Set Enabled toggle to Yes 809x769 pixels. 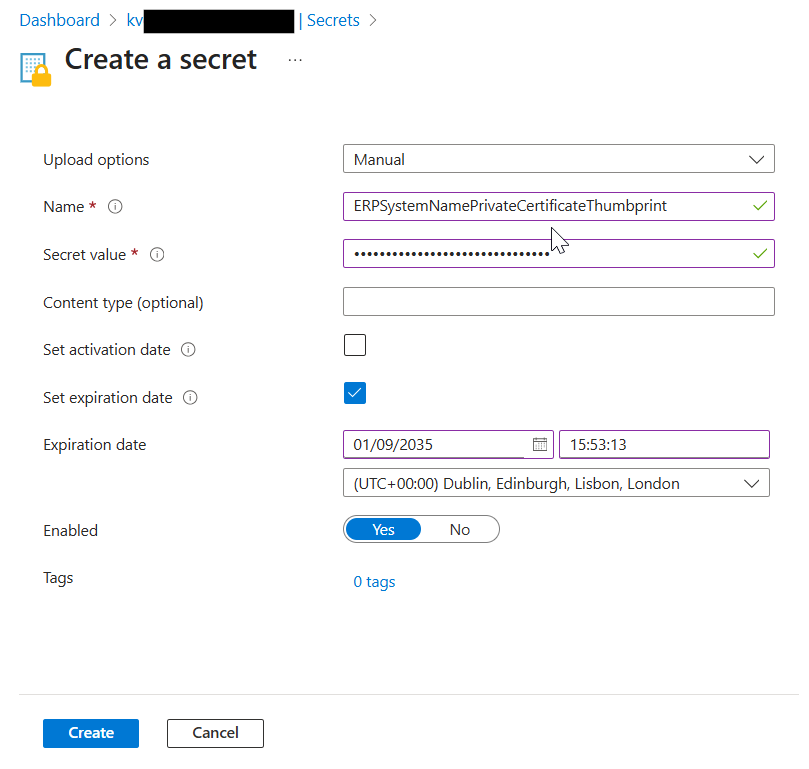click(383, 530)
